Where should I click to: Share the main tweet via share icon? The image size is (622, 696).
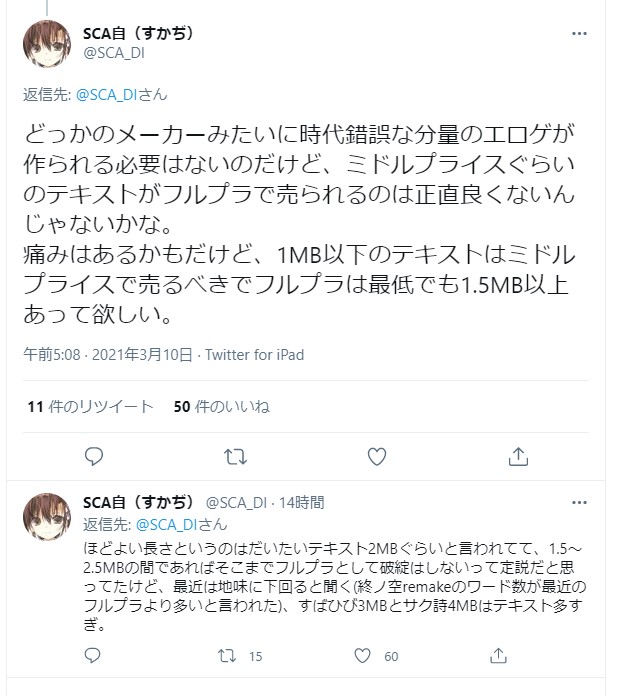click(x=518, y=456)
